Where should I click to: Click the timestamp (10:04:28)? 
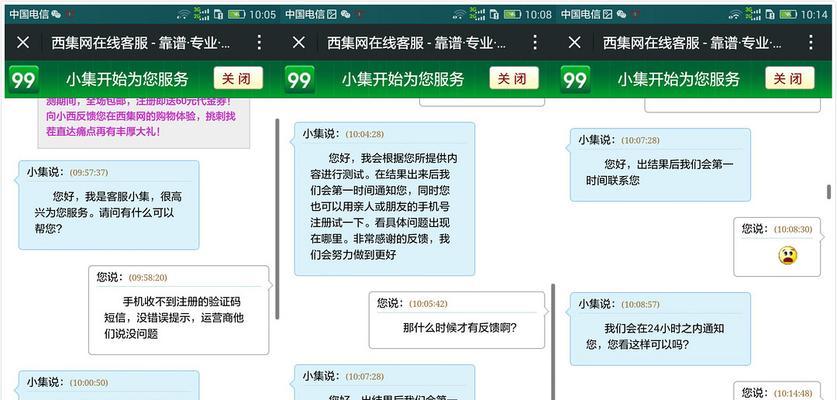365,135
